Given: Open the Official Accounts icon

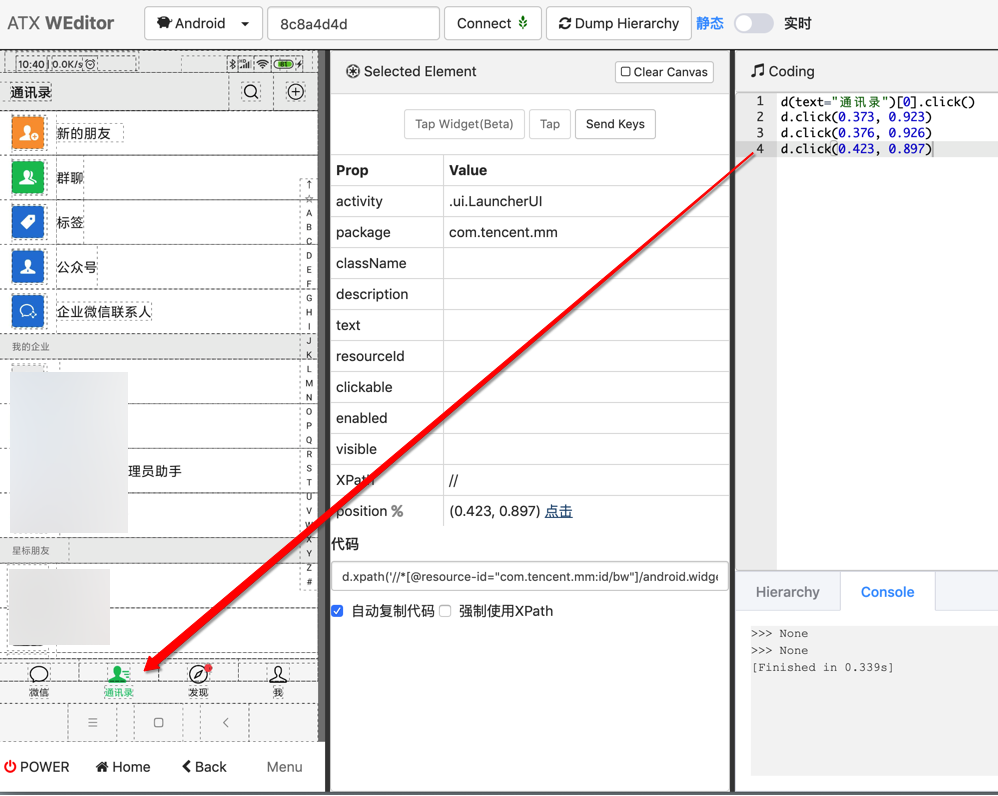Looking at the screenshot, I should [x=28, y=267].
